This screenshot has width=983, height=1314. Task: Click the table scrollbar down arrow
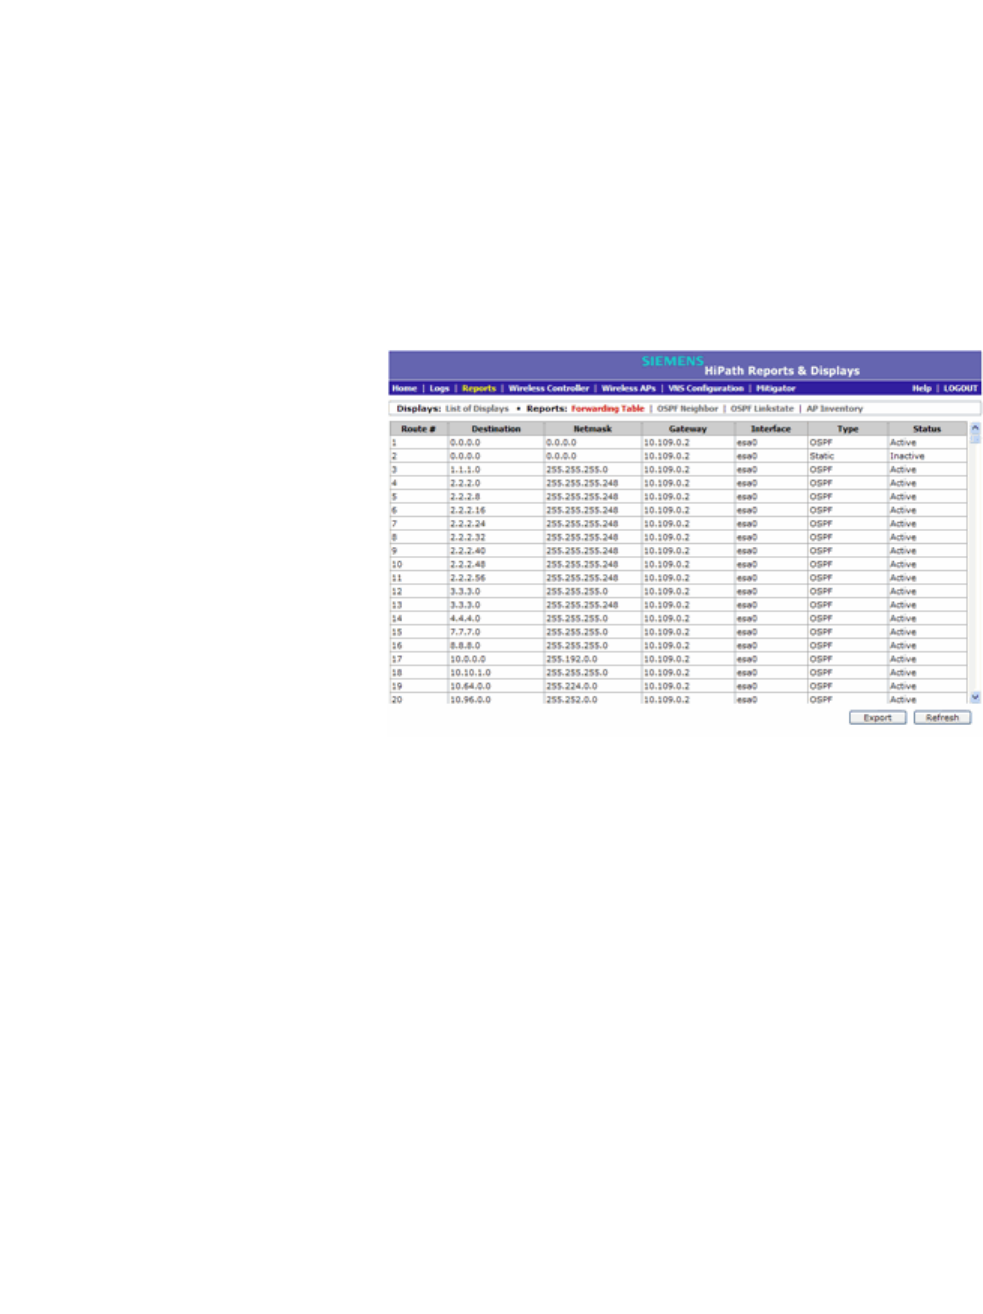click(975, 697)
